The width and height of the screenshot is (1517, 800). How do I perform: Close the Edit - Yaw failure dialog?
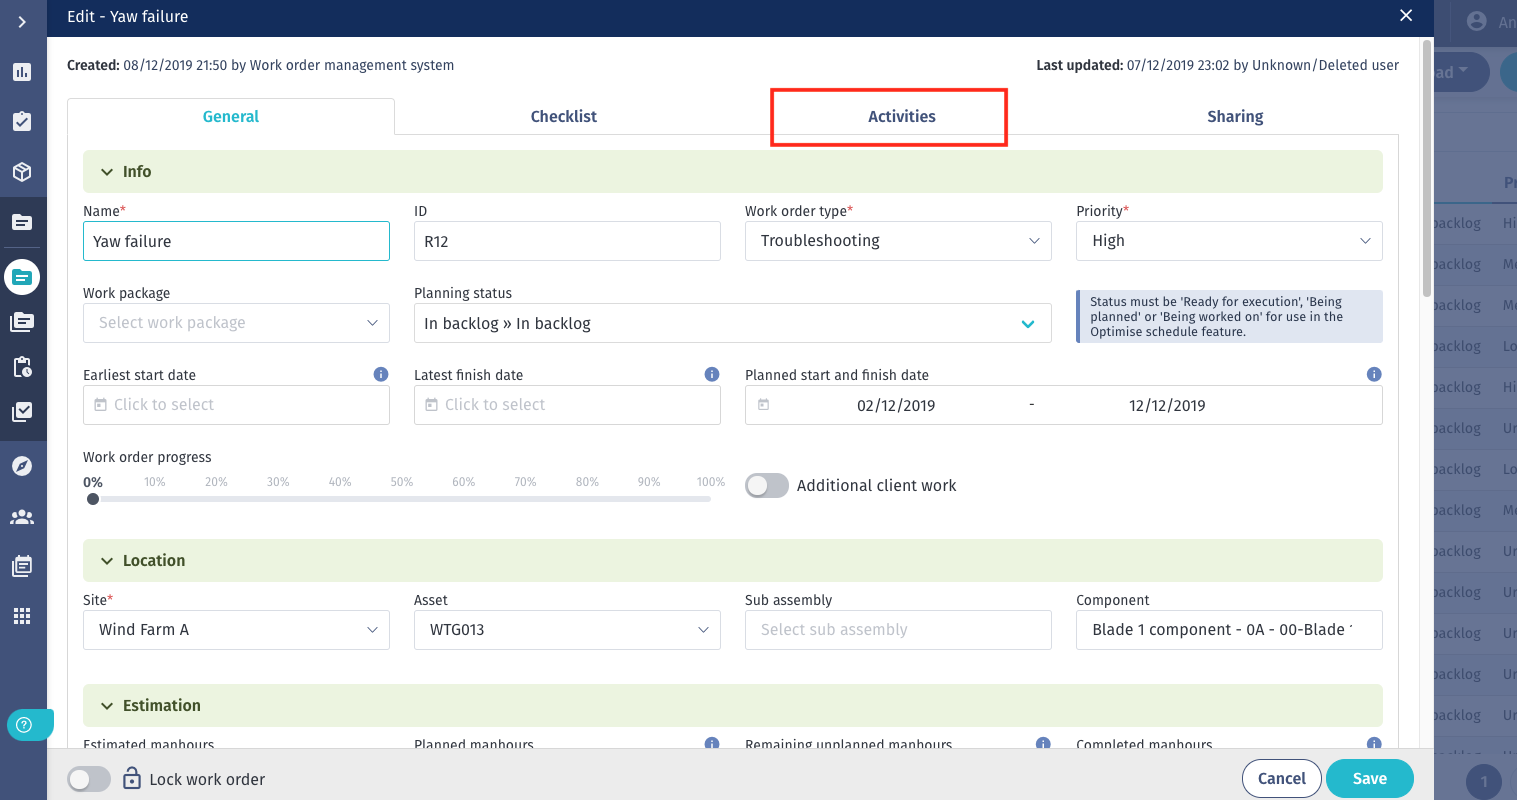click(1406, 16)
